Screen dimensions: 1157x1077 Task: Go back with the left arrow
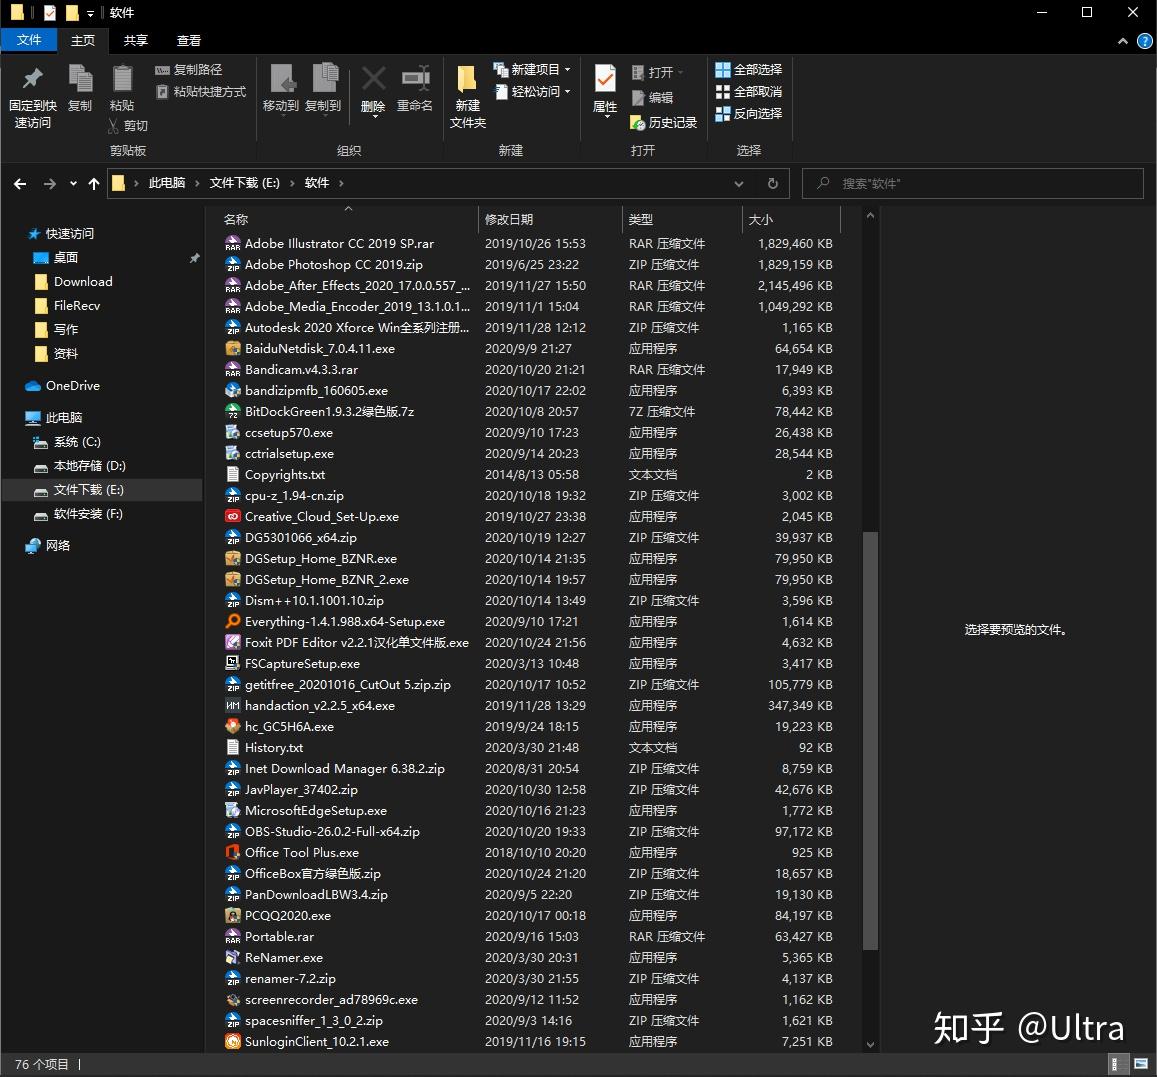[x=20, y=184]
